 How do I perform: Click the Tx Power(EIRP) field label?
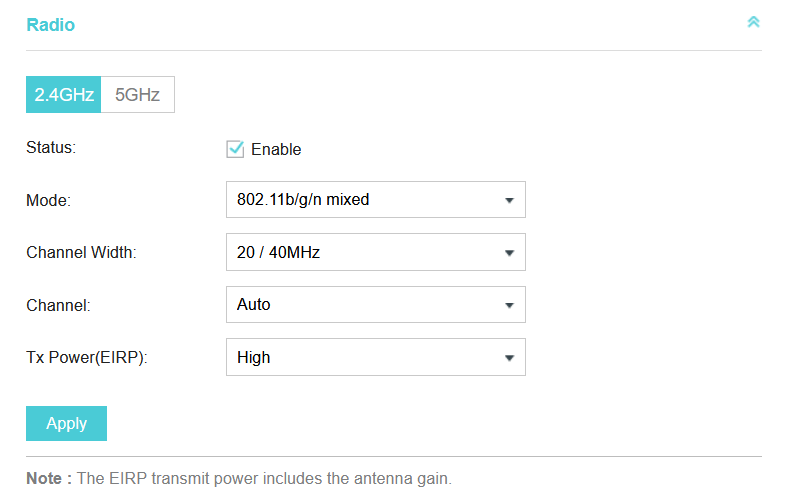[x=87, y=357]
